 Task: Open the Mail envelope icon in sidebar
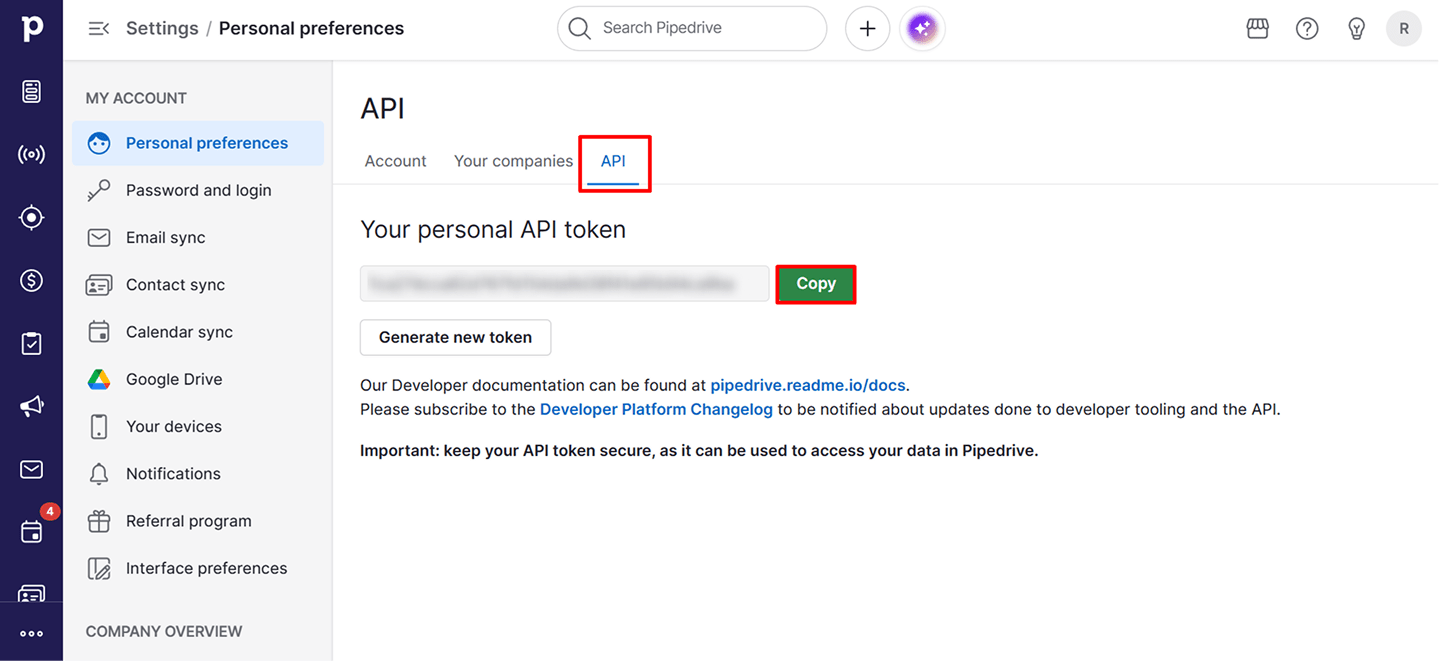click(31, 469)
